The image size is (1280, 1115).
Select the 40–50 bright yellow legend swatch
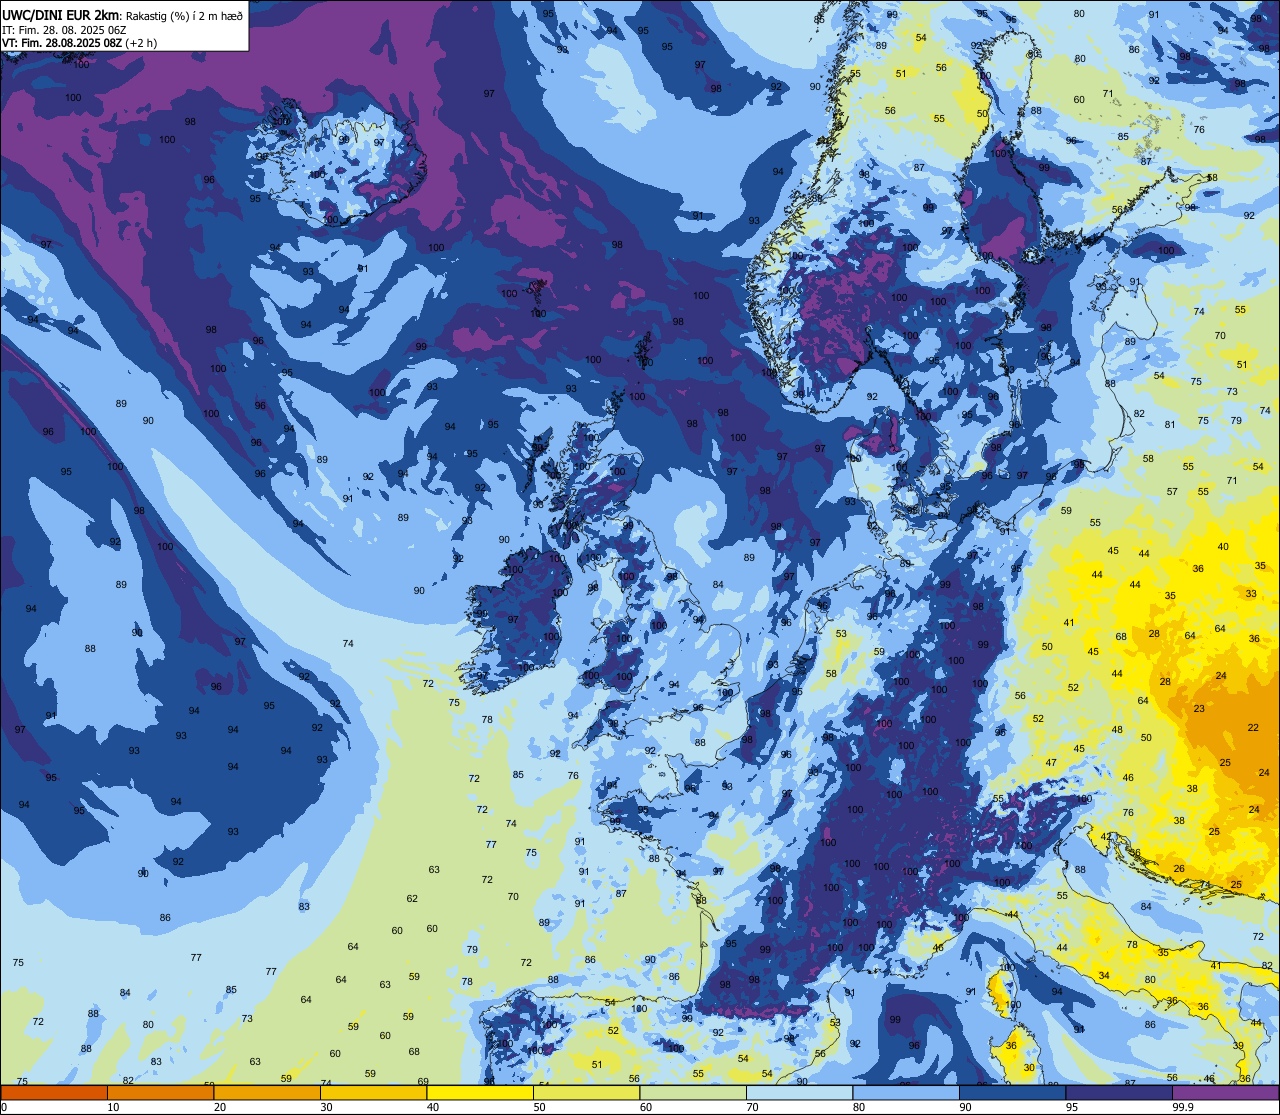tap(480, 1093)
